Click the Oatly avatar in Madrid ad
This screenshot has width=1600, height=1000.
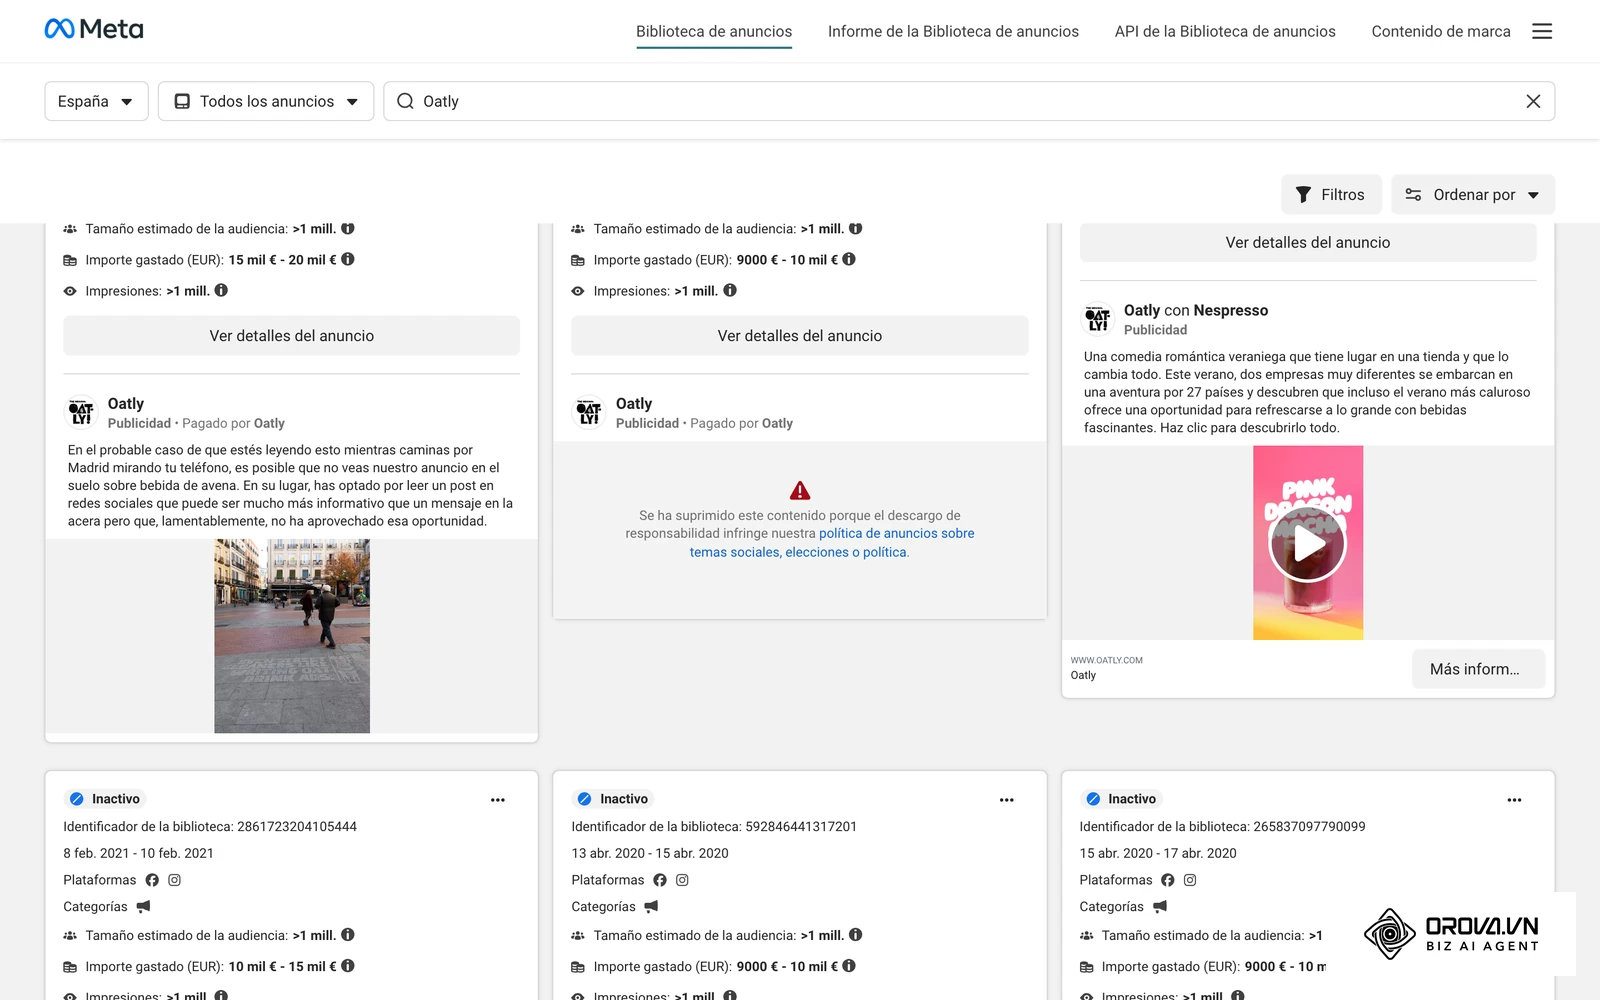82,412
